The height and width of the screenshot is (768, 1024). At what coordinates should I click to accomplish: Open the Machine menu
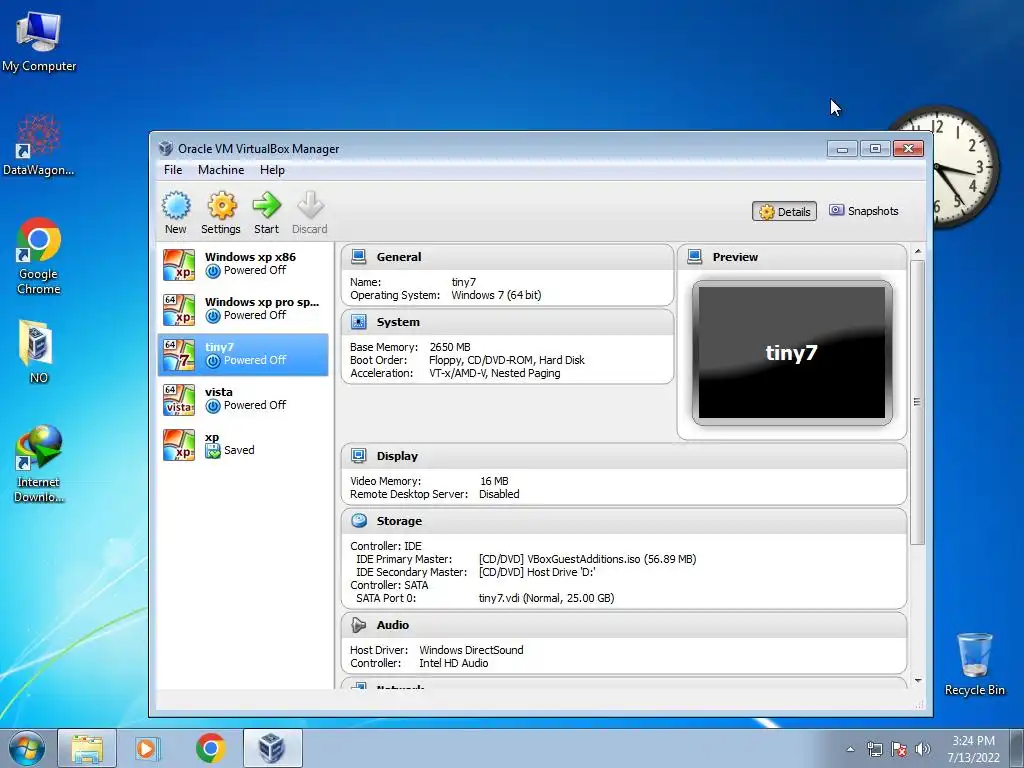(221, 170)
